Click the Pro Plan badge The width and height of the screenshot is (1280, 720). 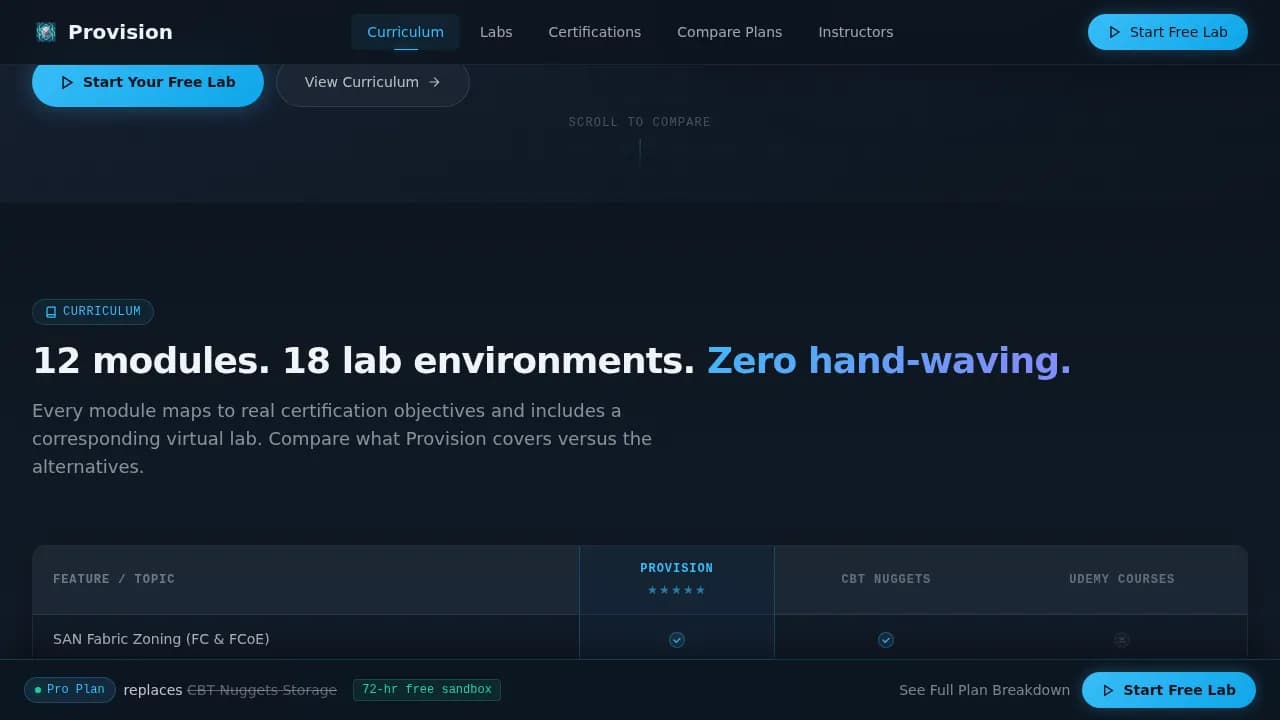point(70,690)
